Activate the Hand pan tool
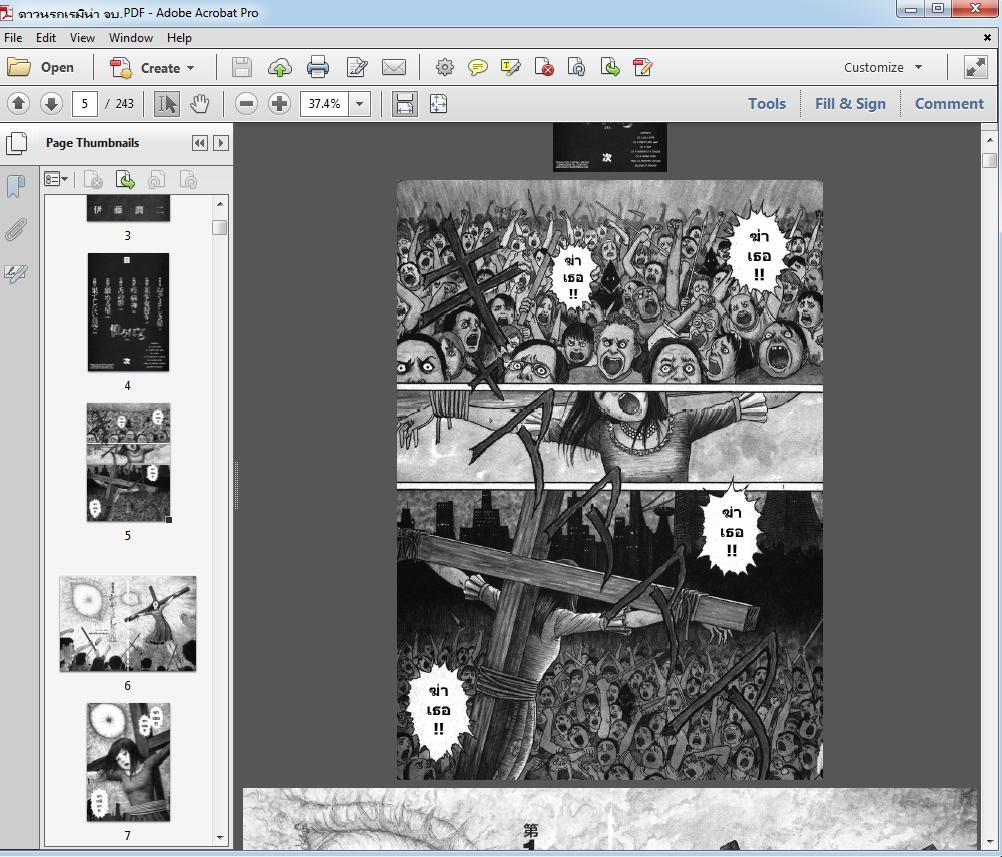Image resolution: width=1002 pixels, height=857 pixels. 200,104
